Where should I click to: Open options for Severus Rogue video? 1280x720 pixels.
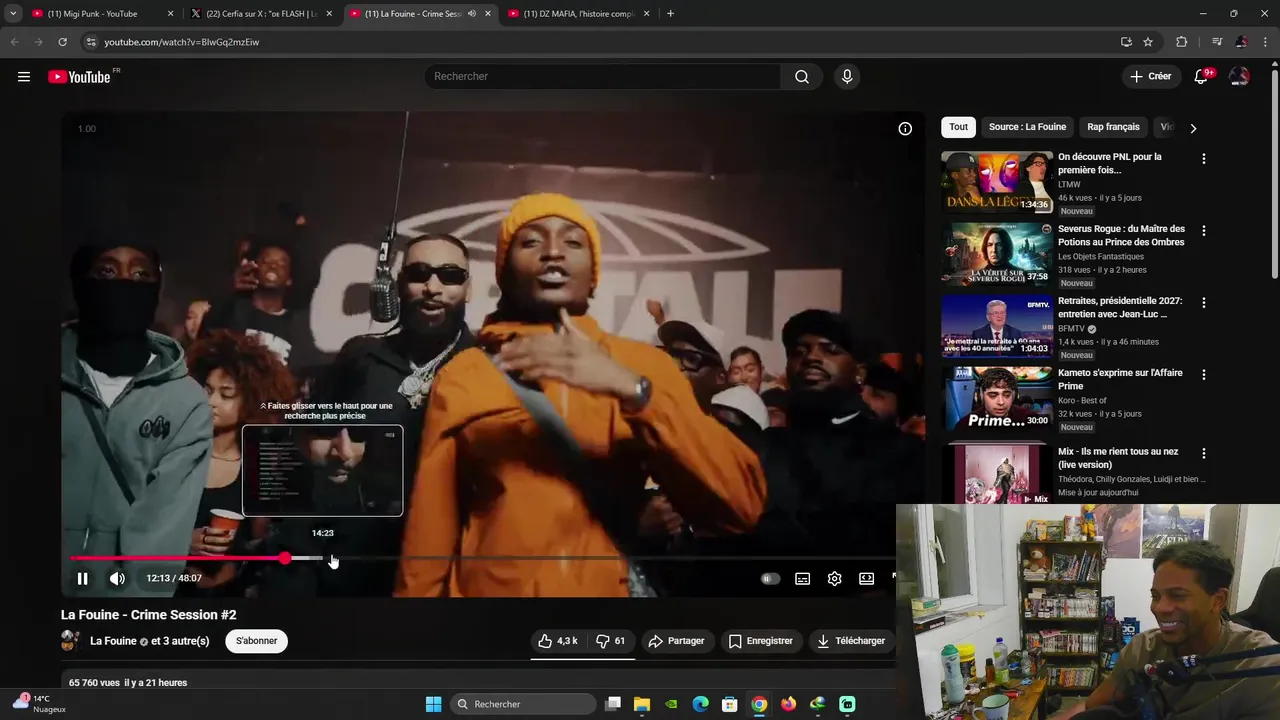coord(1203,231)
